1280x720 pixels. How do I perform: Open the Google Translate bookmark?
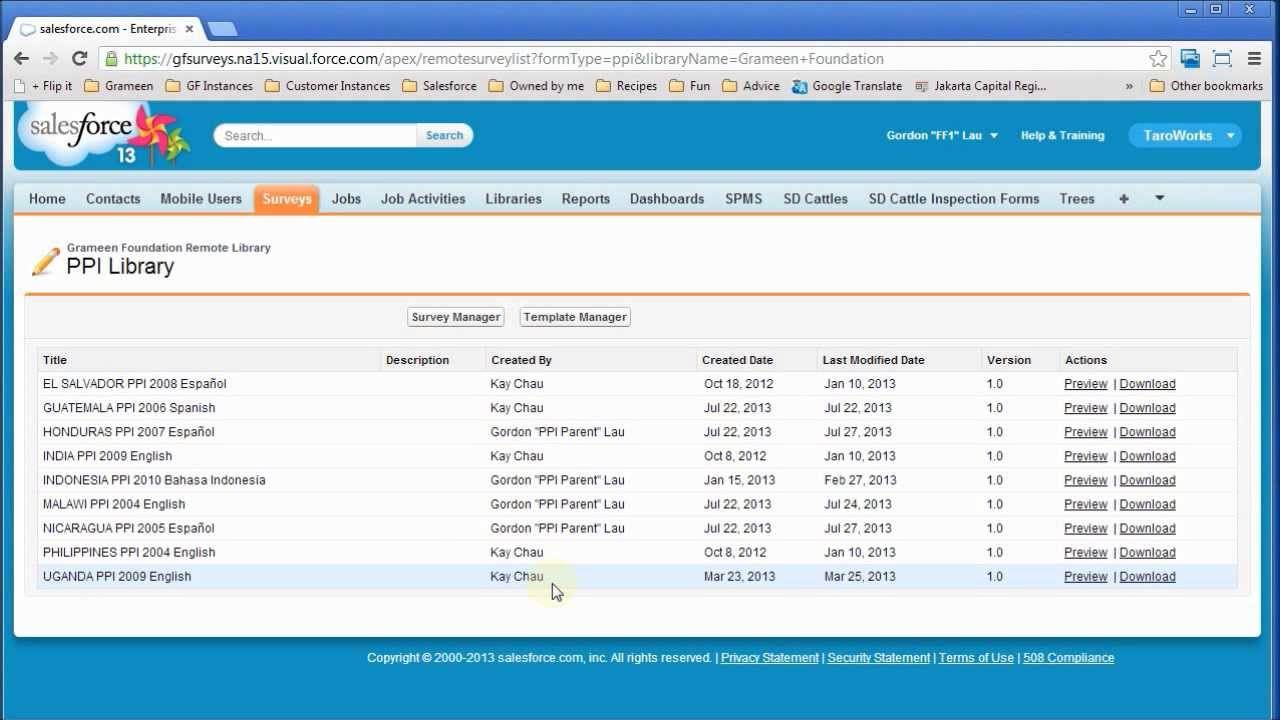coord(847,86)
